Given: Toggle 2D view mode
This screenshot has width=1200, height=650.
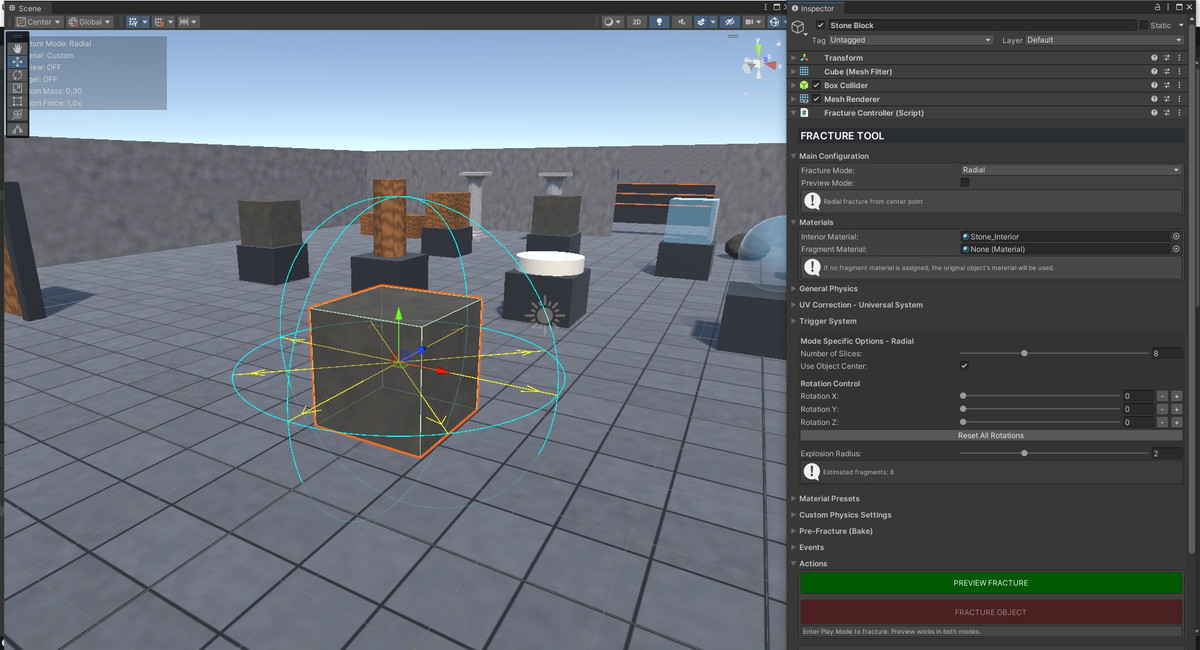Looking at the screenshot, I should (636, 21).
